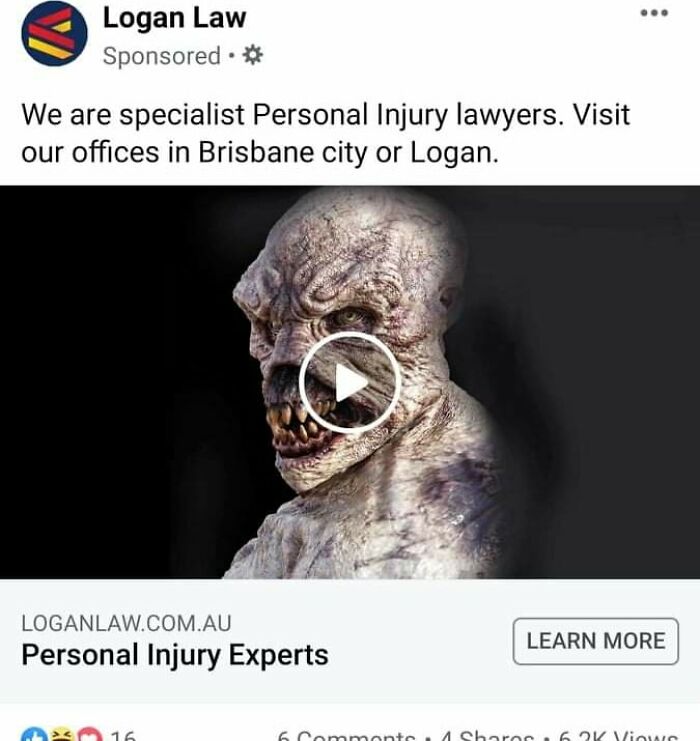
Task: Play the video with the circular play button
Action: coord(350,382)
